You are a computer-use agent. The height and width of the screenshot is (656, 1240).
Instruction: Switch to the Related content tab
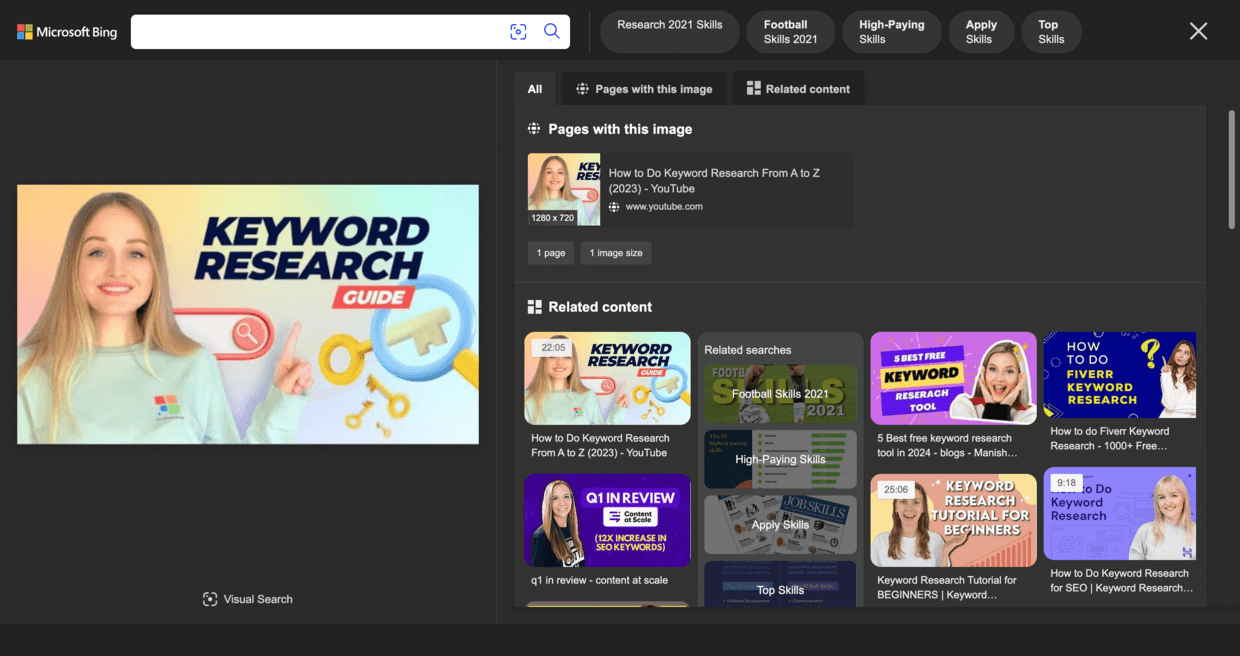797,88
